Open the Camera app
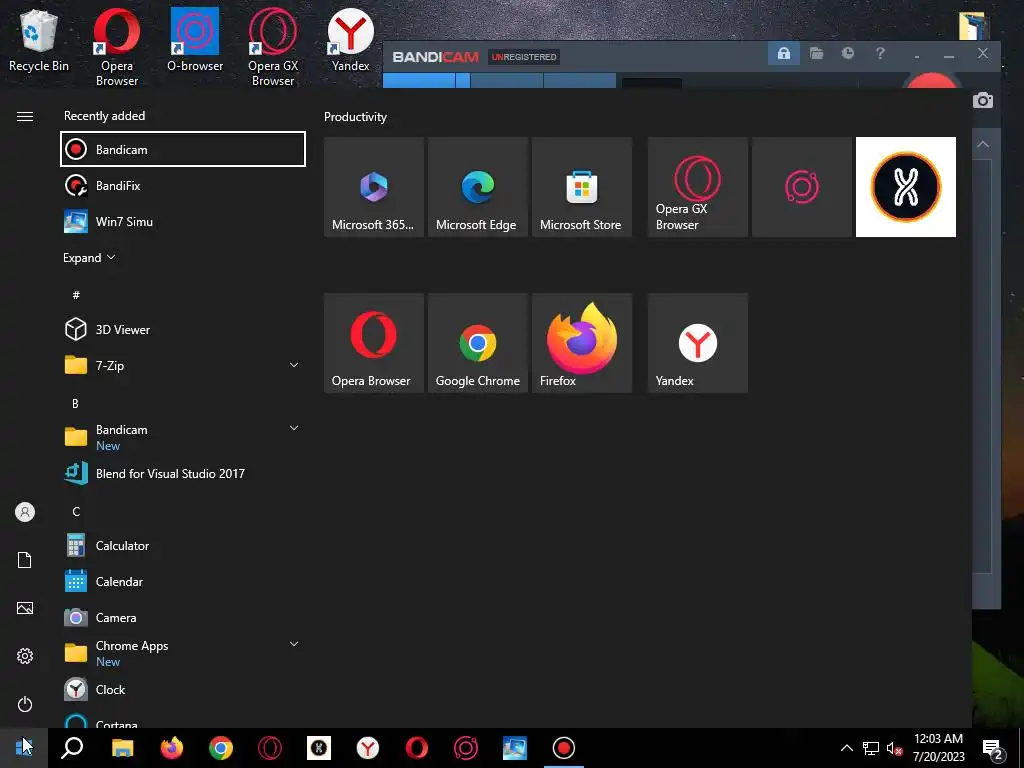 click(183, 617)
